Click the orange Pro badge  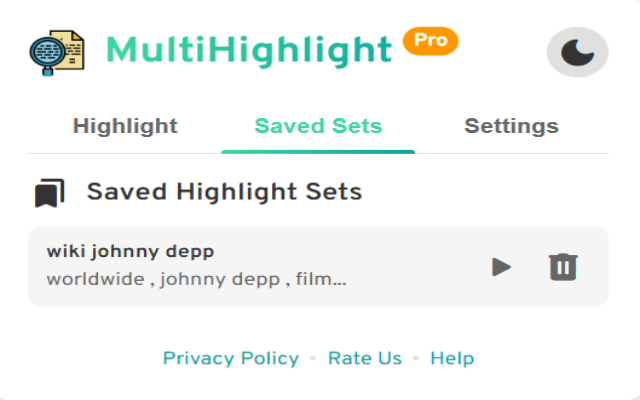click(x=430, y=41)
